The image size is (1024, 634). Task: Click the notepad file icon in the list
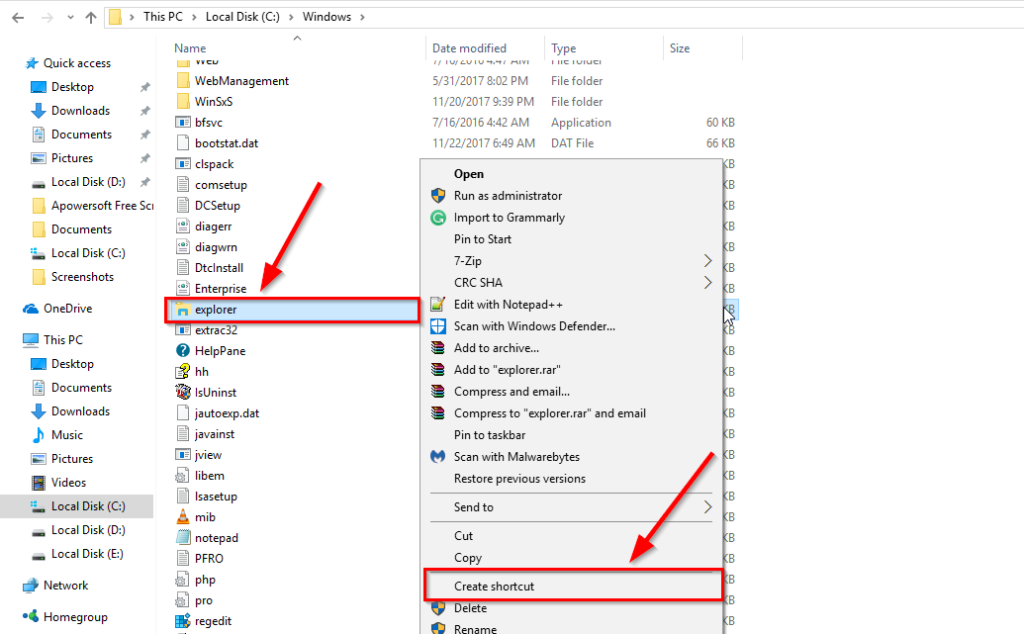tap(185, 537)
